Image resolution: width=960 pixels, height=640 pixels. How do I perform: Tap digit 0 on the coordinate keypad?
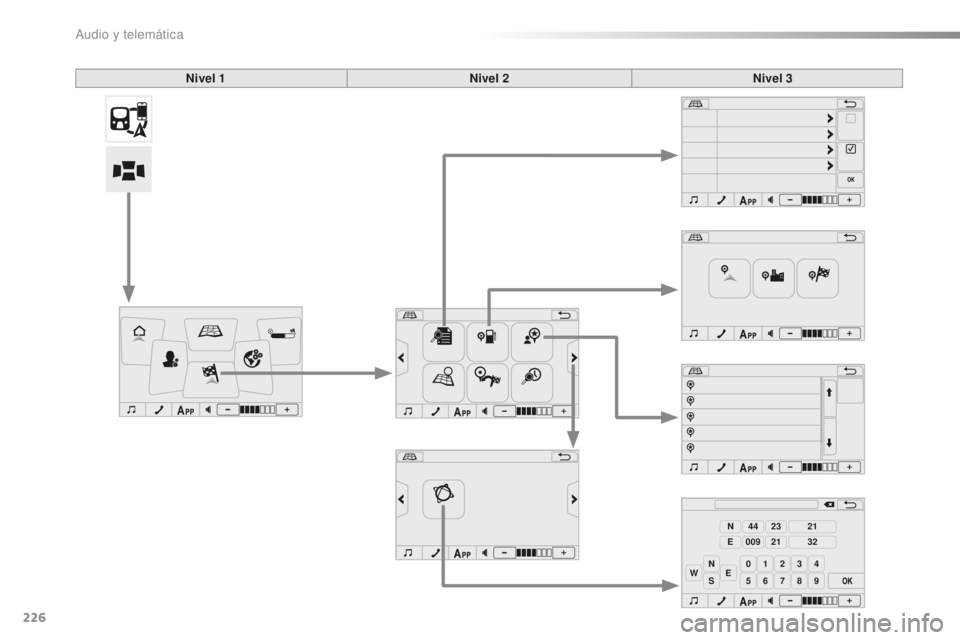coord(748,563)
